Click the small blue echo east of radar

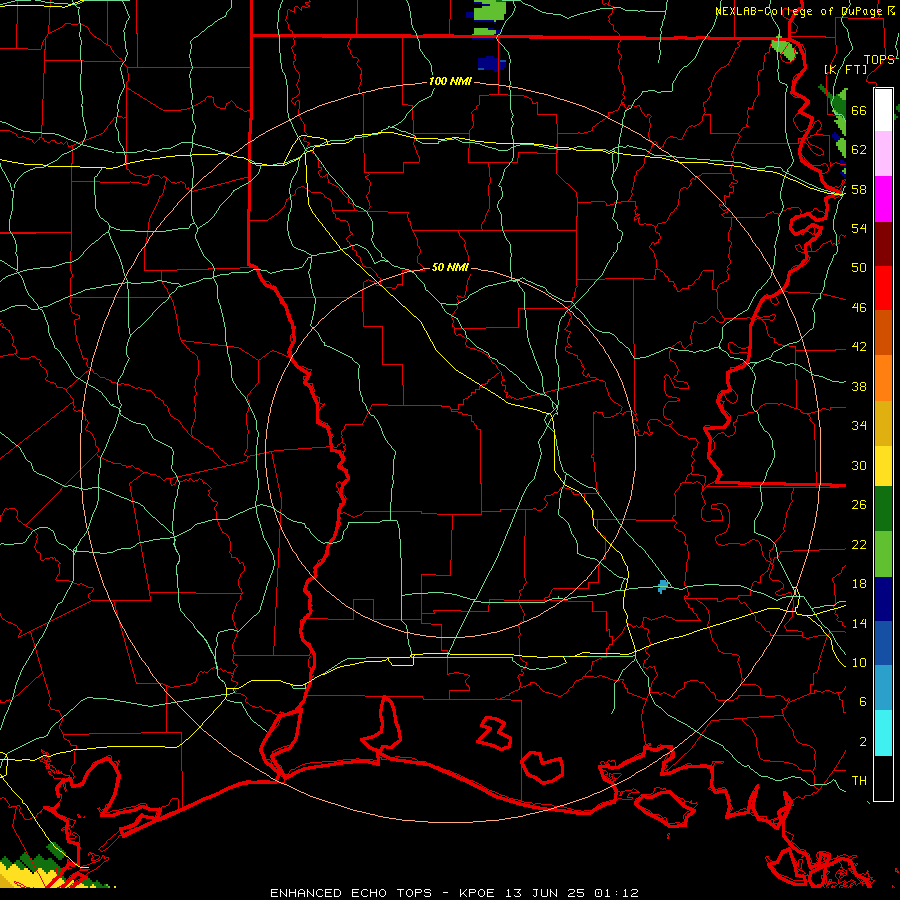663,586
